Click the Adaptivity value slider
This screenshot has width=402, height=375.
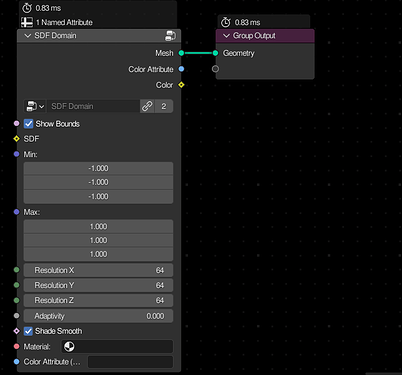[x=98, y=316]
